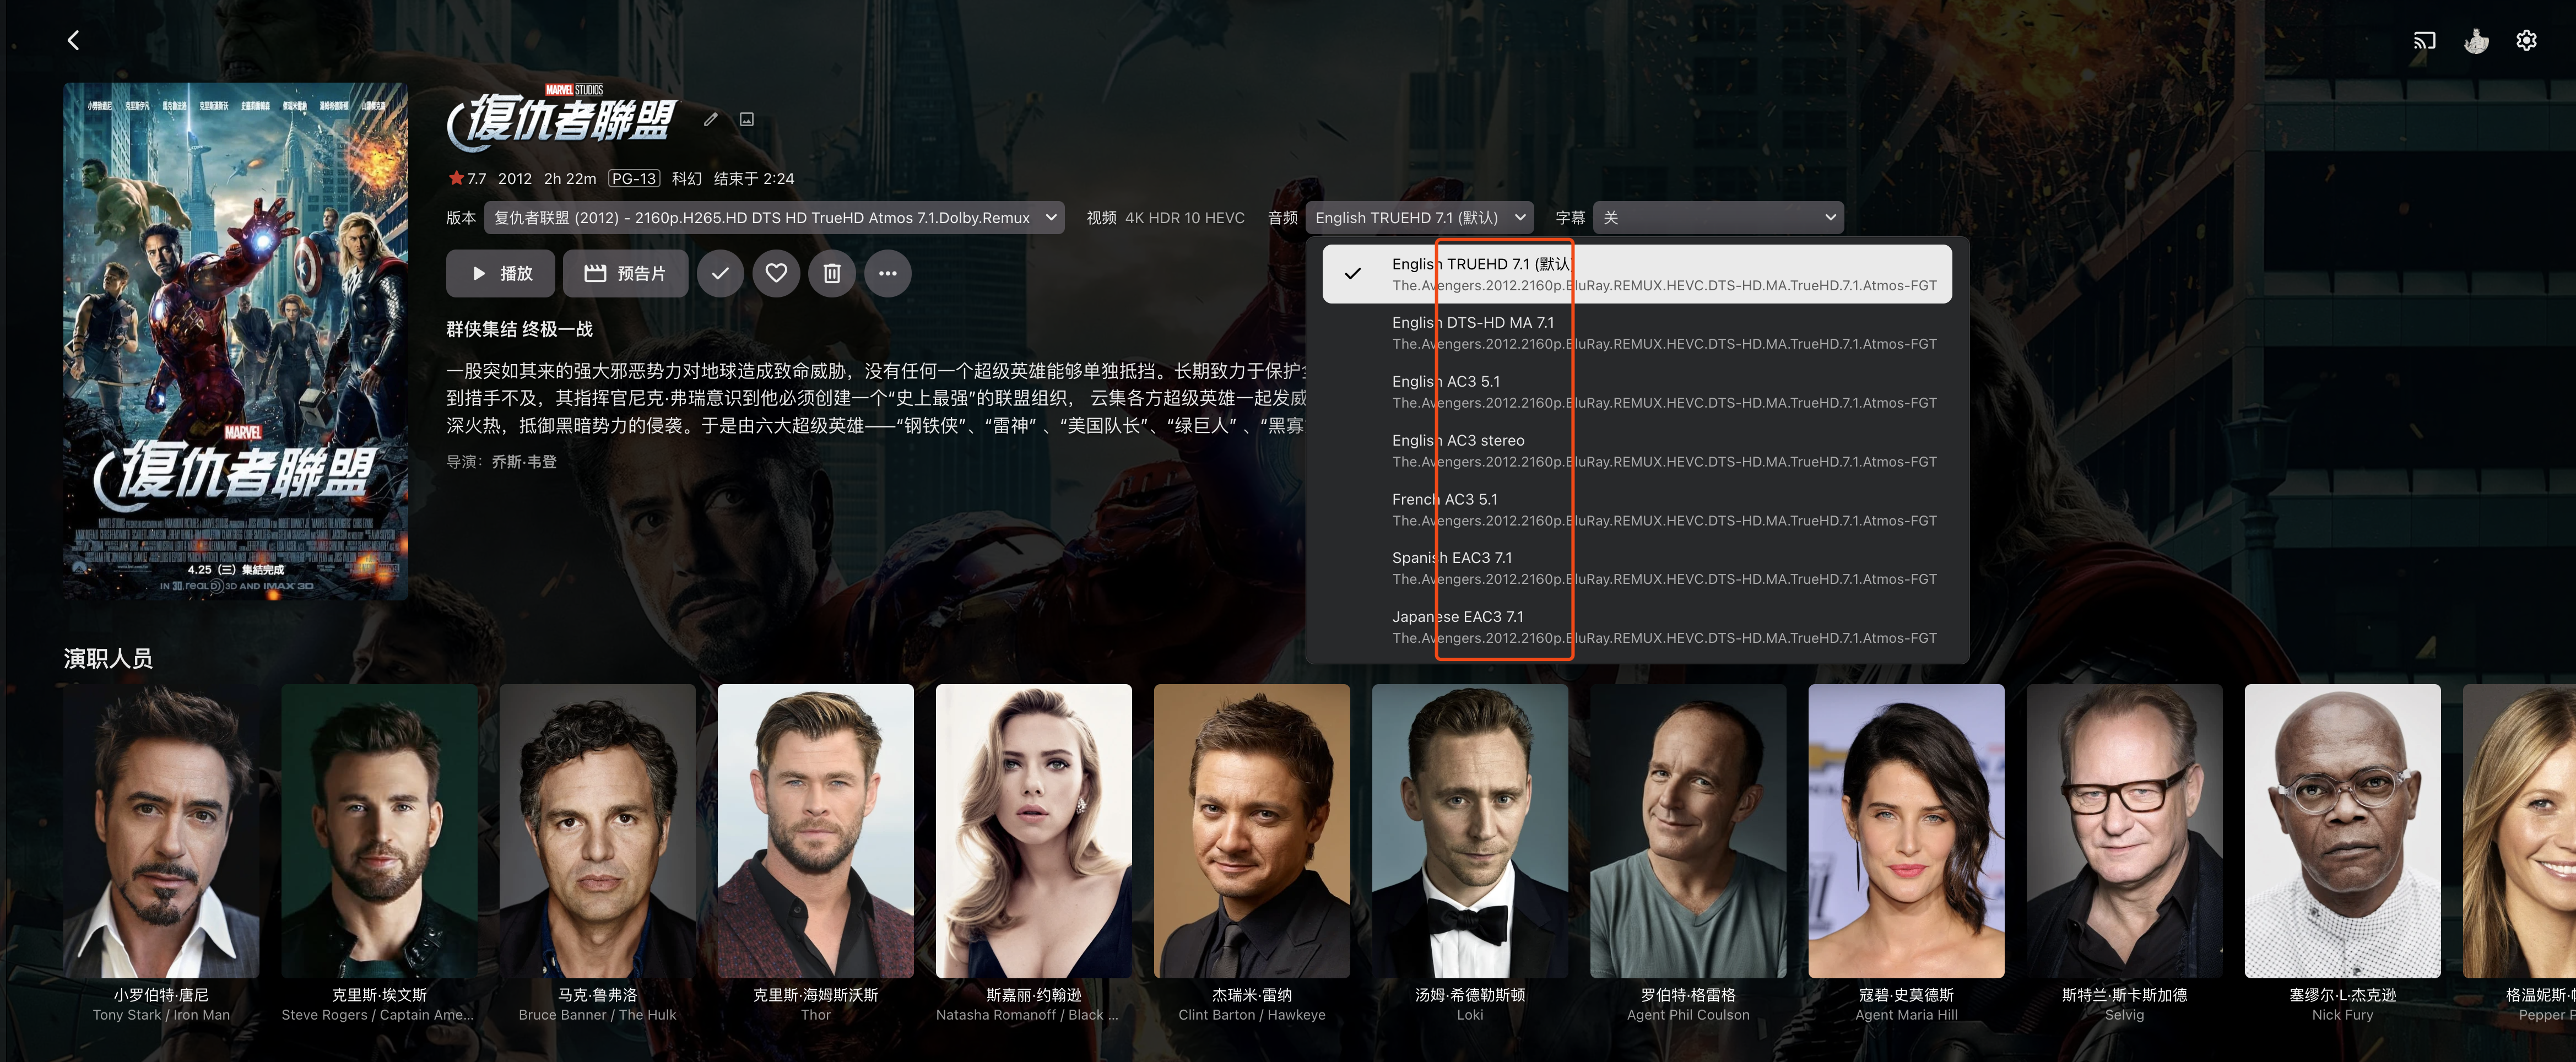Click the role text Agent Maria Hill
Screen dimensions: 2576x1062
coord(1906,1015)
